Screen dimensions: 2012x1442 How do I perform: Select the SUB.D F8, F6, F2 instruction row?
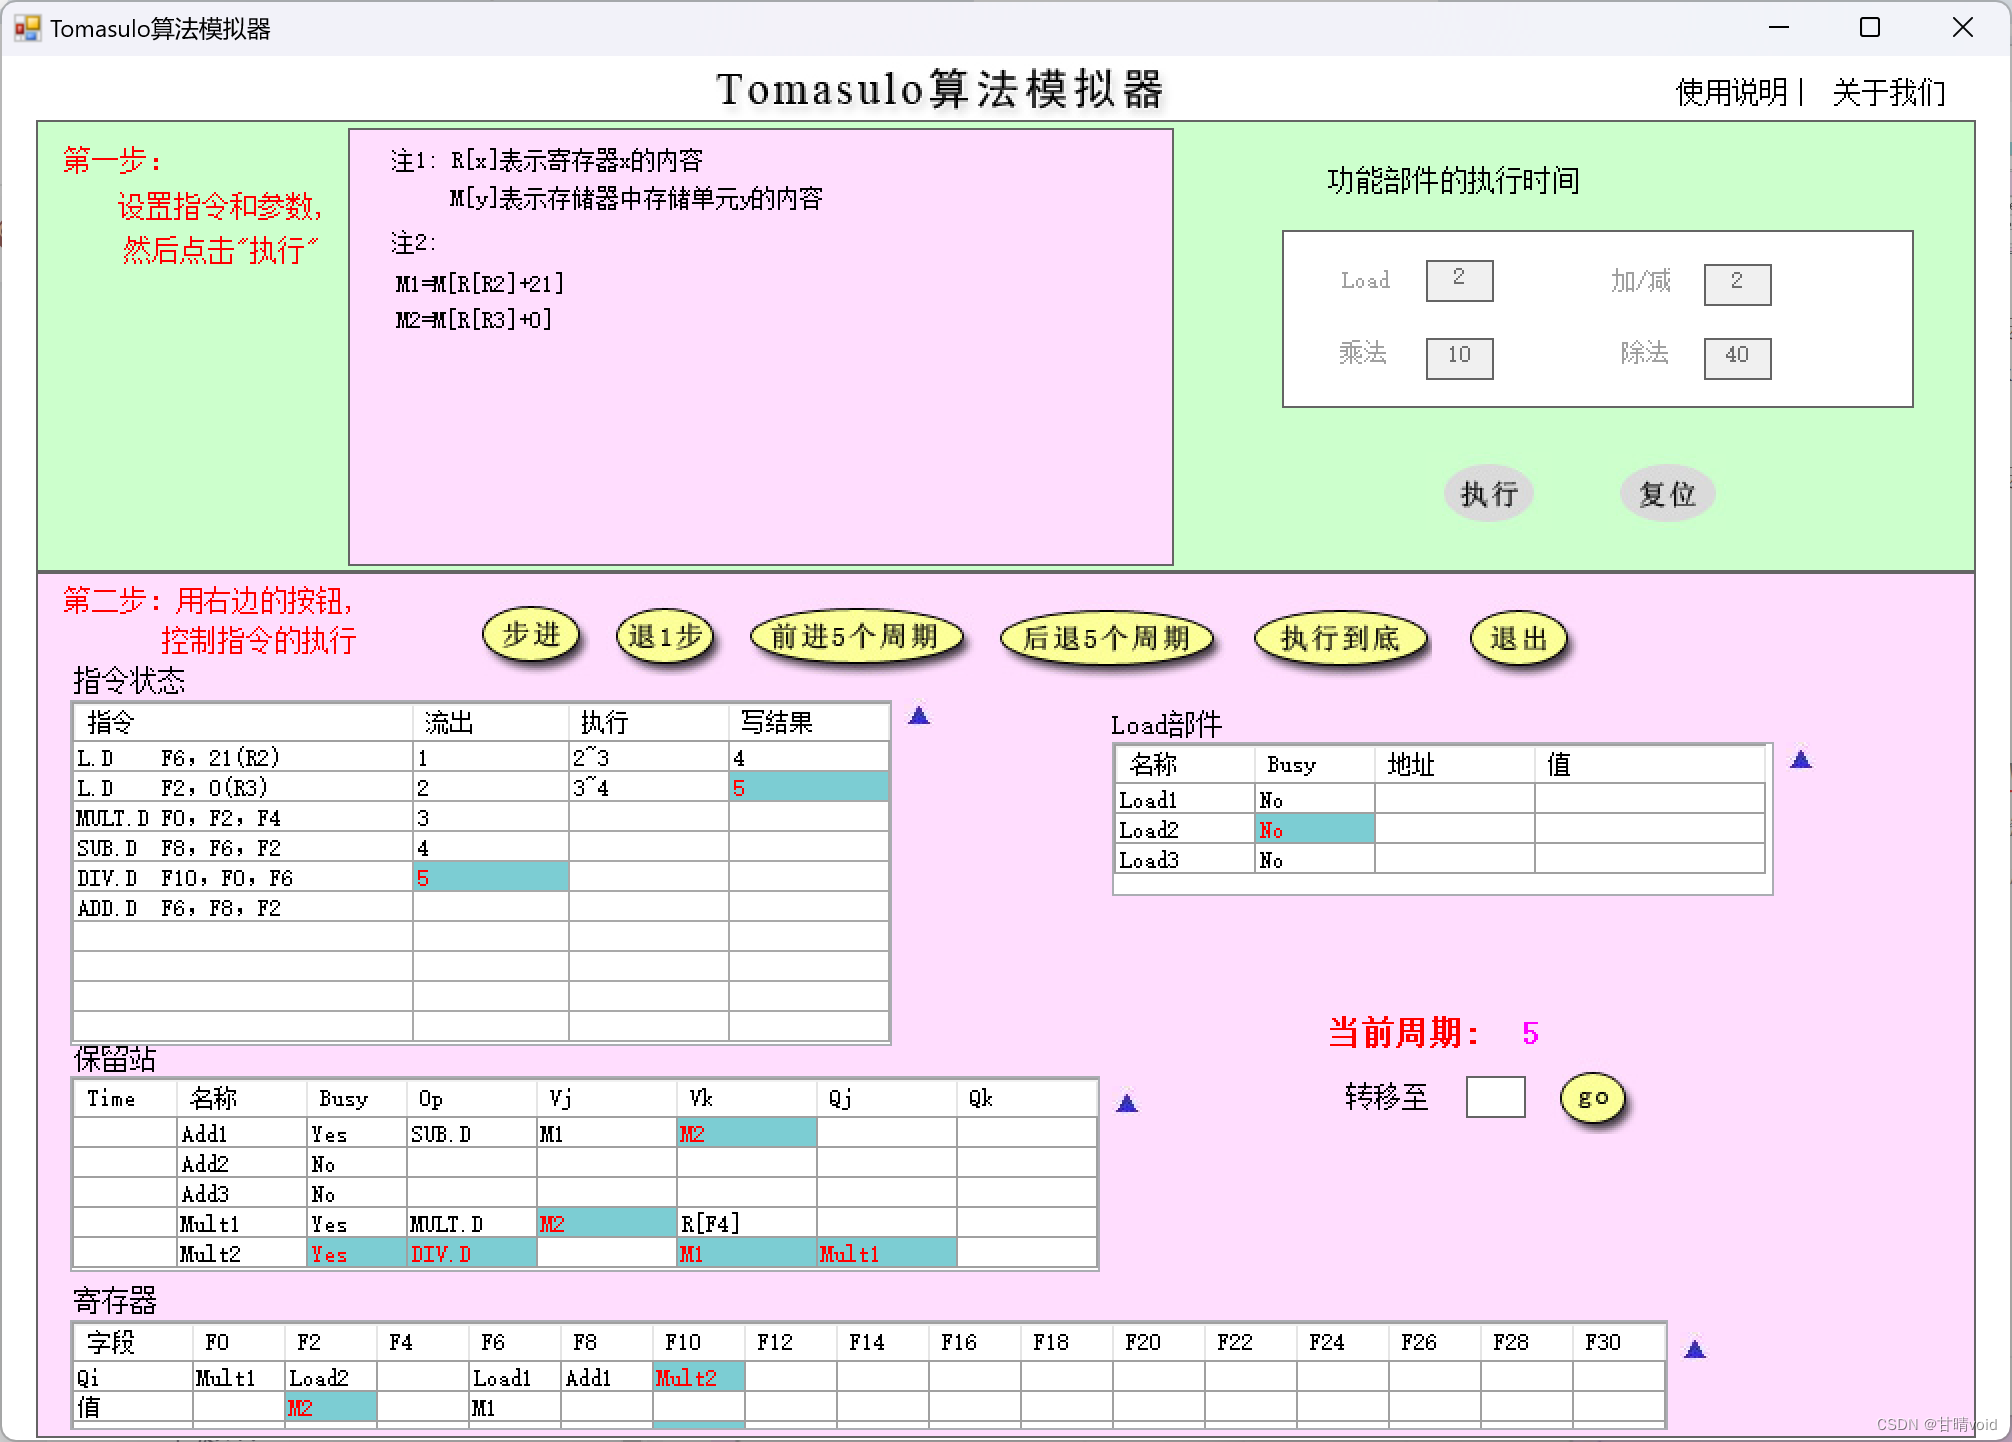[481, 847]
